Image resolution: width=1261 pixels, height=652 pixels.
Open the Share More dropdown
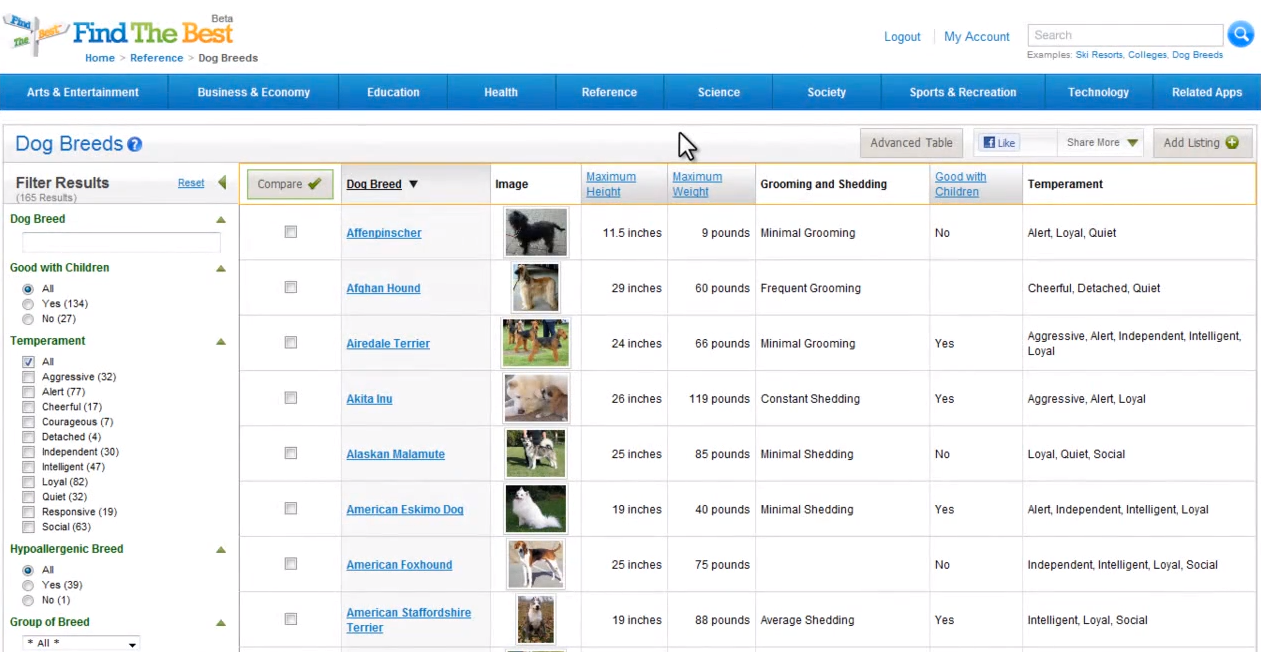click(x=1100, y=142)
